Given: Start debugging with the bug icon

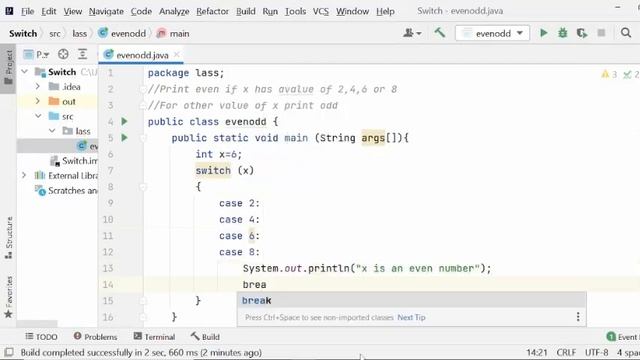Looking at the screenshot, I should (563, 33).
